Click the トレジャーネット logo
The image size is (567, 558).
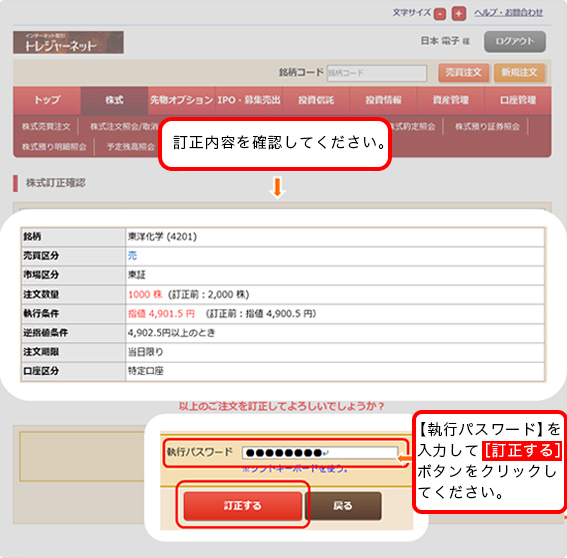[x=68, y=43]
